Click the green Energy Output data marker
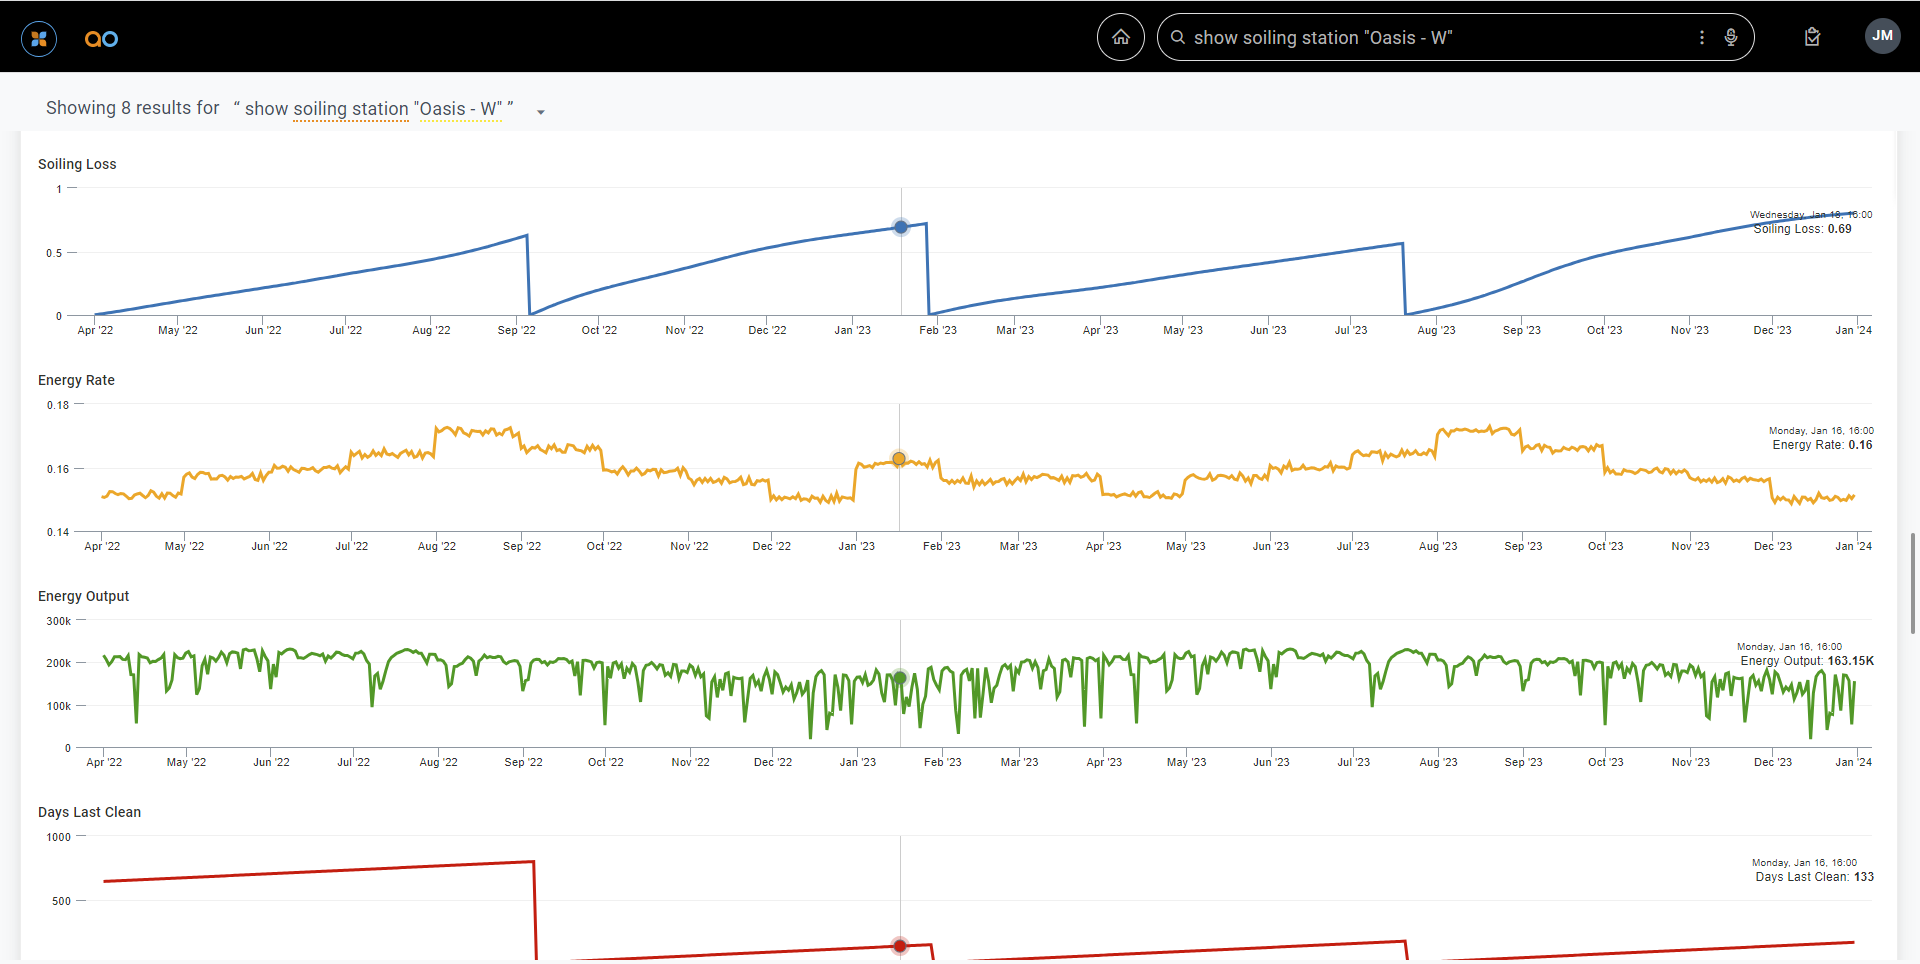 (900, 678)
